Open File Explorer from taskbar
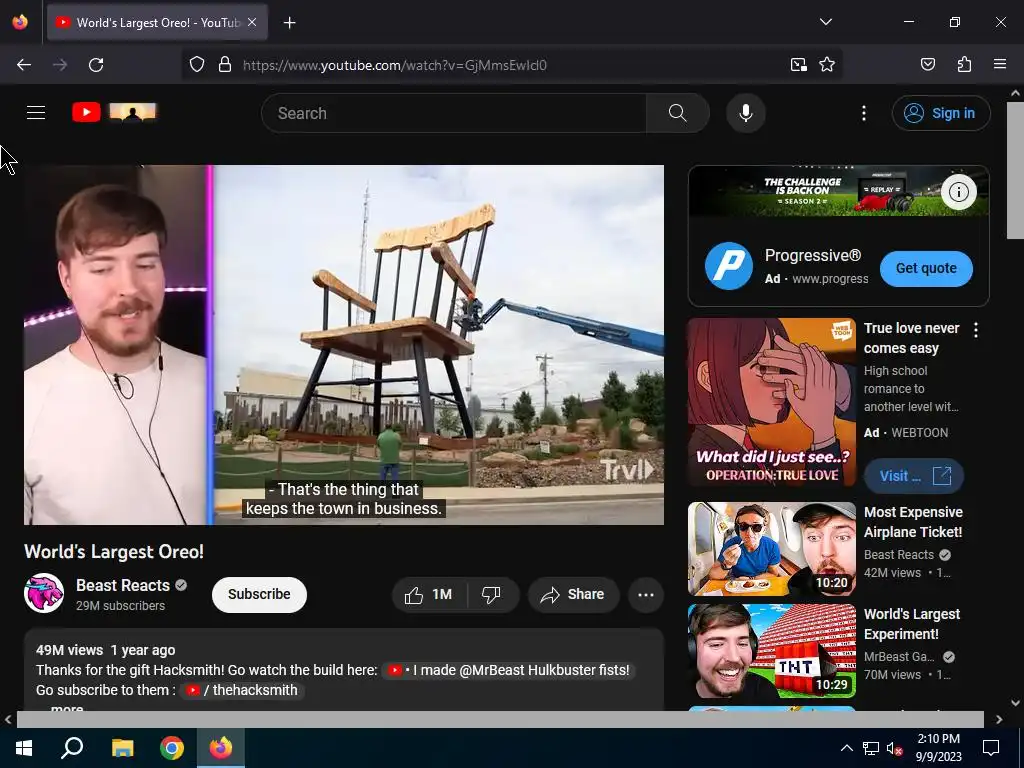The height and width of the screenshot is (768, 1024). tap(122, 748)
